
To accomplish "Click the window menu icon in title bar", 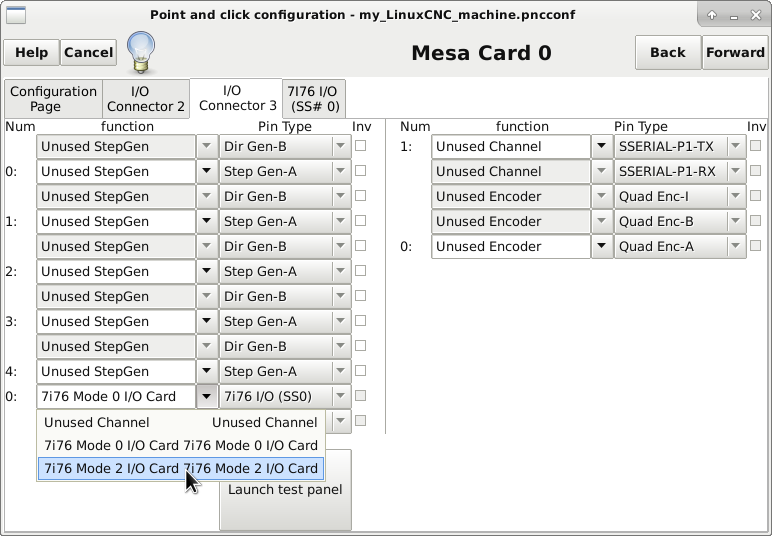I will pos(16,15).
